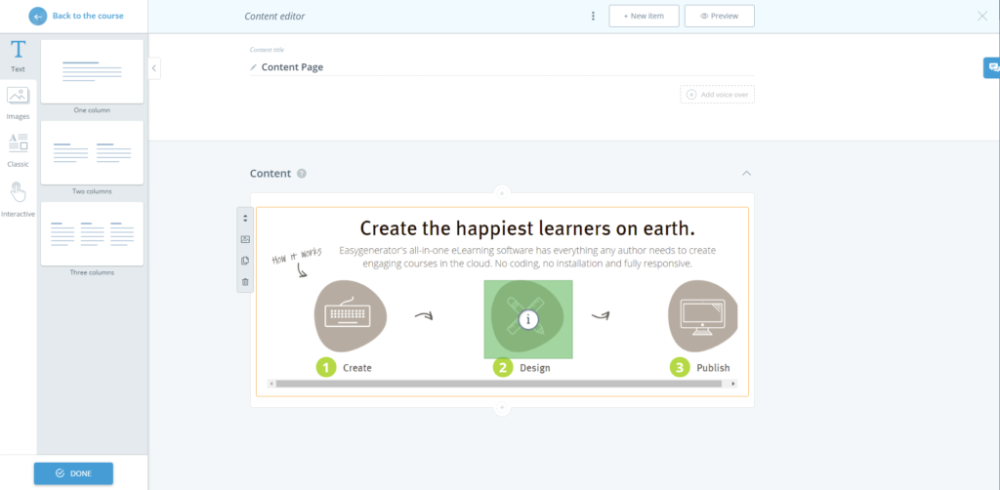Duplicate the content block with copy icon
The width and height of the screenshot is (1000, 490).
(x=245, y=260)
